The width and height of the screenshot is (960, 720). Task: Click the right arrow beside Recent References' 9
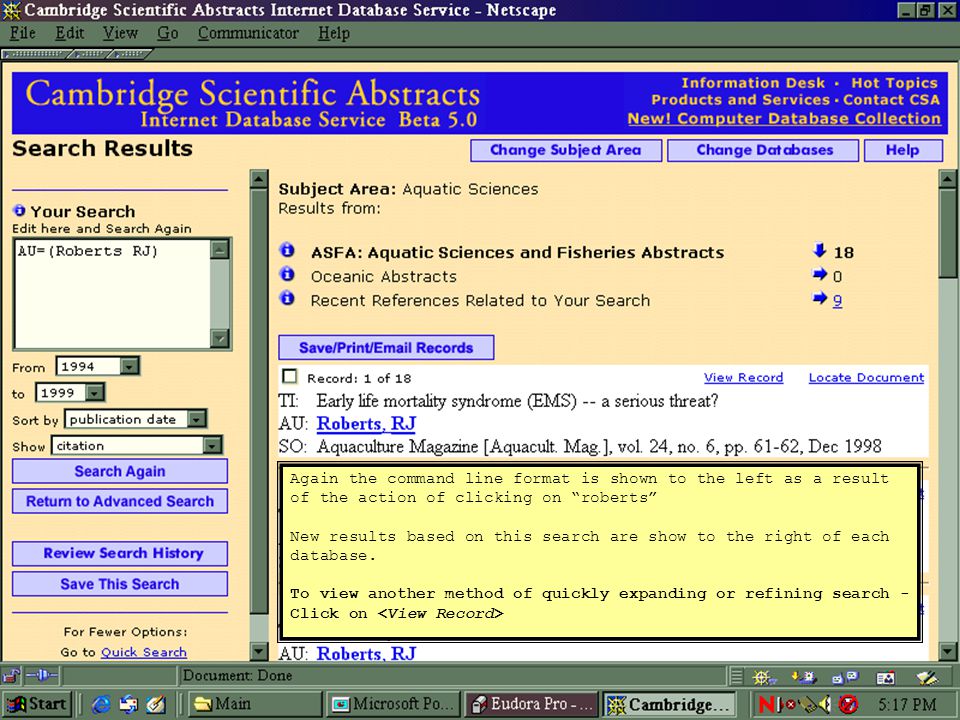pyautogui.click(x=820, y=298)
